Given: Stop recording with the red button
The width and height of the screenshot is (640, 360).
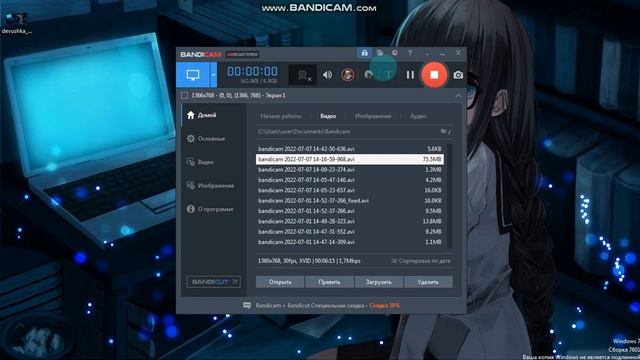Looking at the screenshot, I should [434, 75].
